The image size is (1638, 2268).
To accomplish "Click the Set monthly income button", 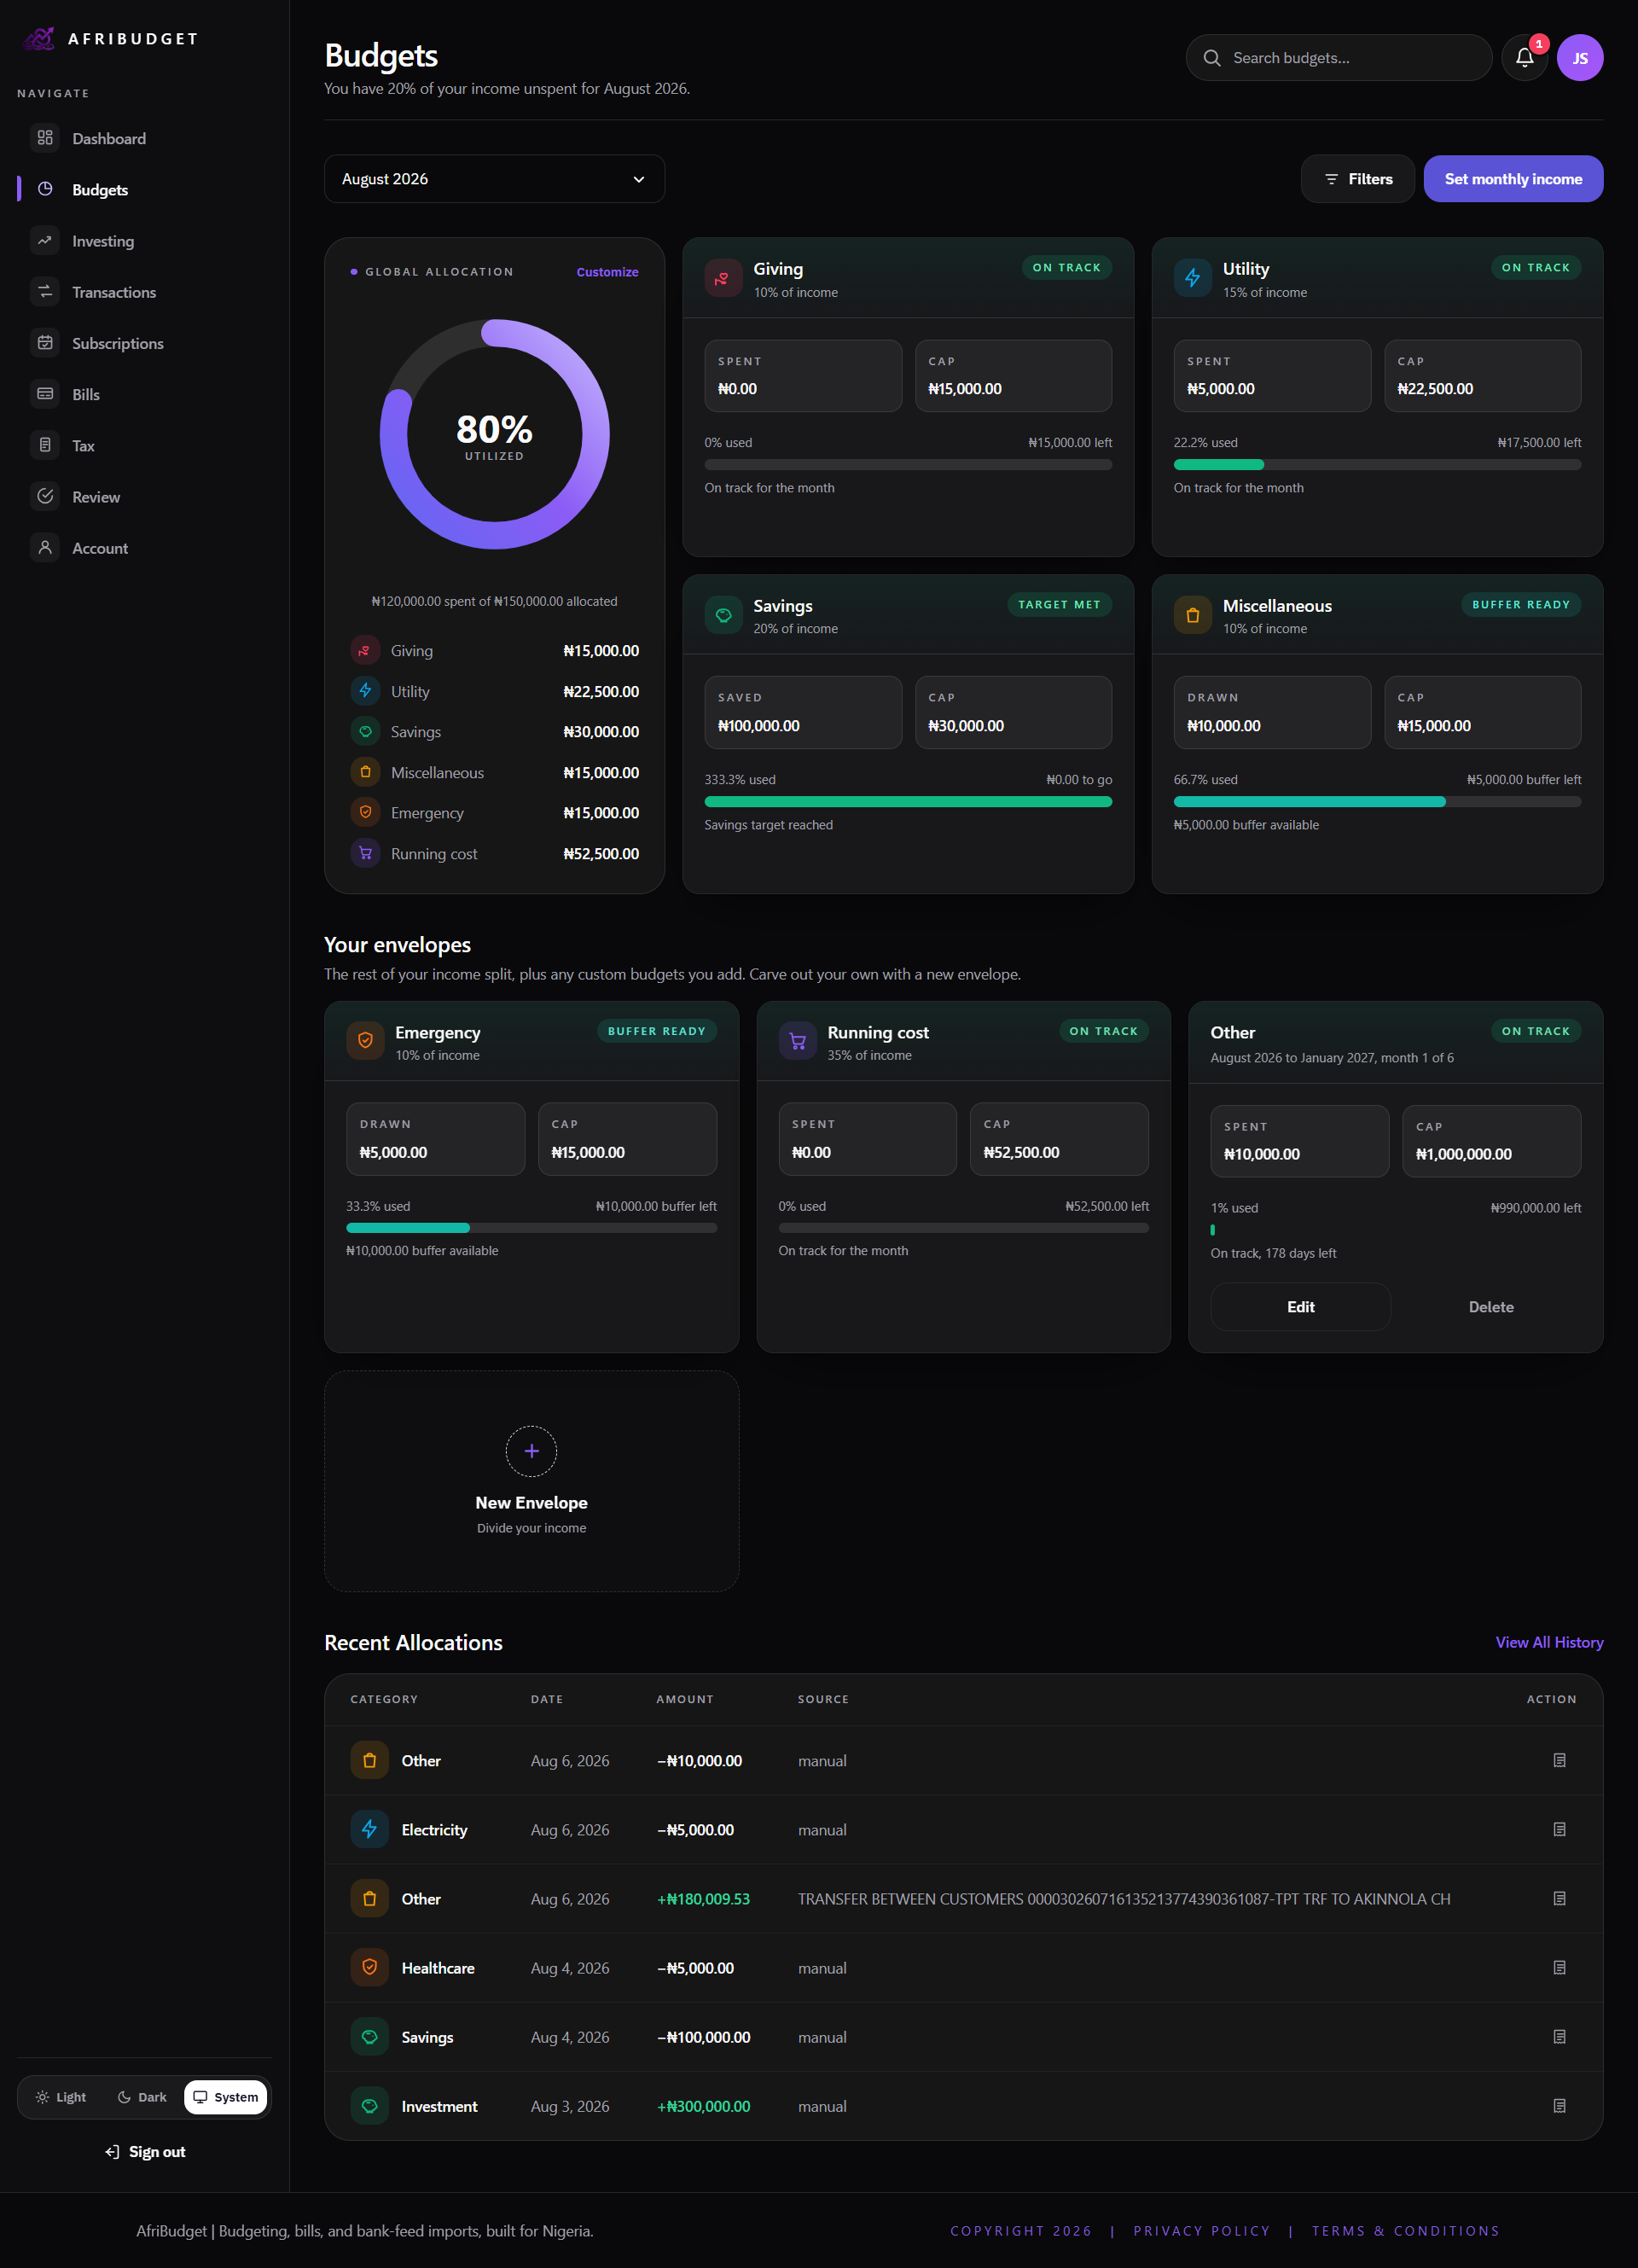I will 1512,179.
